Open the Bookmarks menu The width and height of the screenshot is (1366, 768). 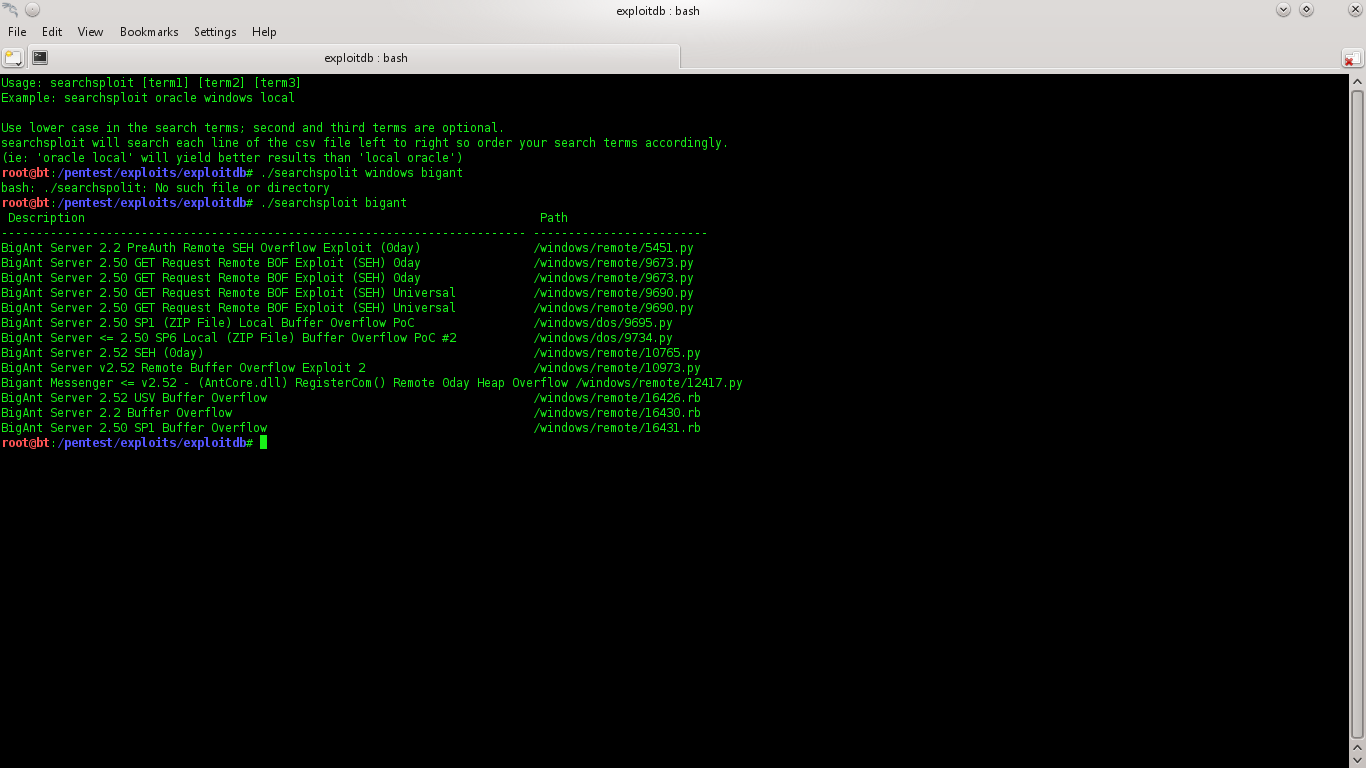(x=148, y=31)
